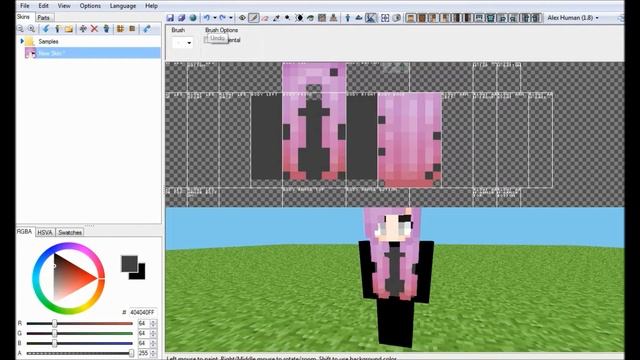Viewport: 640px width, 360px height.
Task: Click the globe upload skin icon
Action: pyautogui.click(x=193, y=18)
